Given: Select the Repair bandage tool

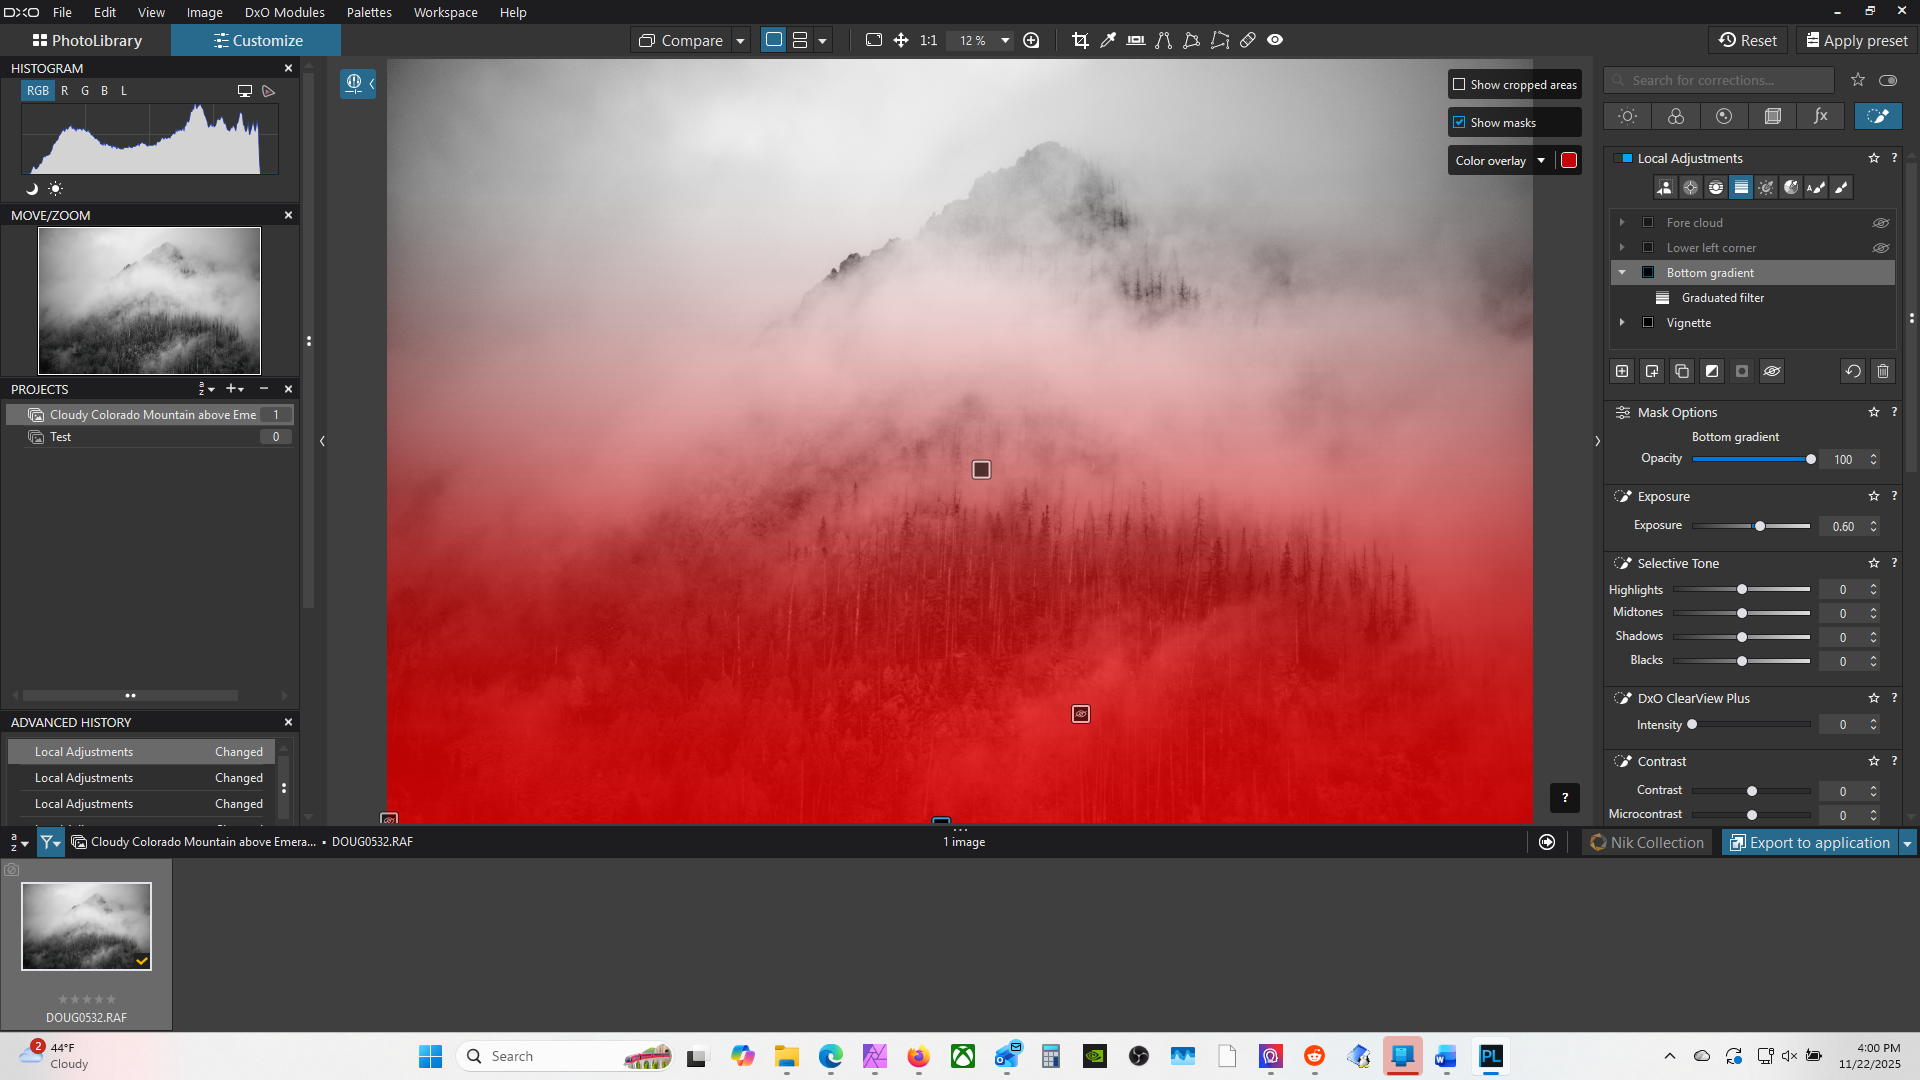Looking at the screenshot, I should 1248,40.
